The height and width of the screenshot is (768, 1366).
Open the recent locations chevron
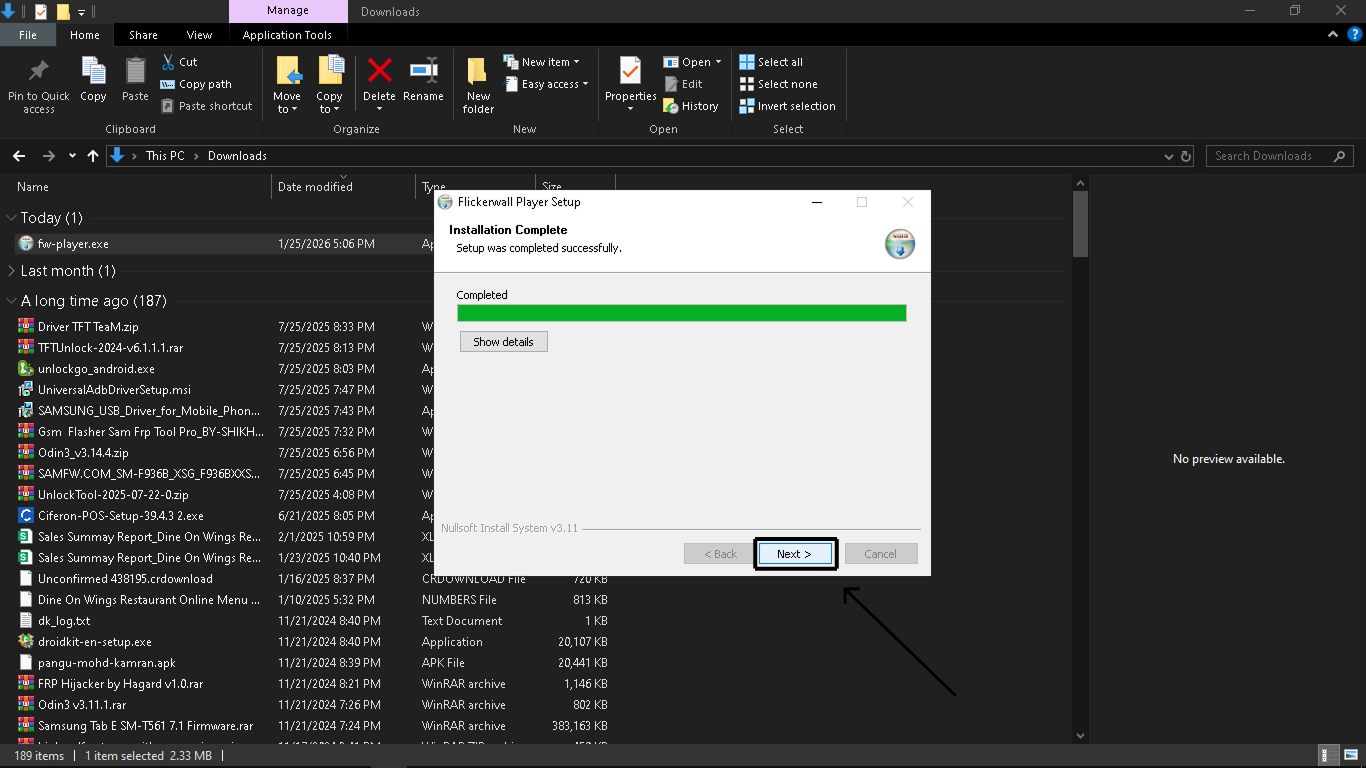pyautogui.click(x=72, y=156)
